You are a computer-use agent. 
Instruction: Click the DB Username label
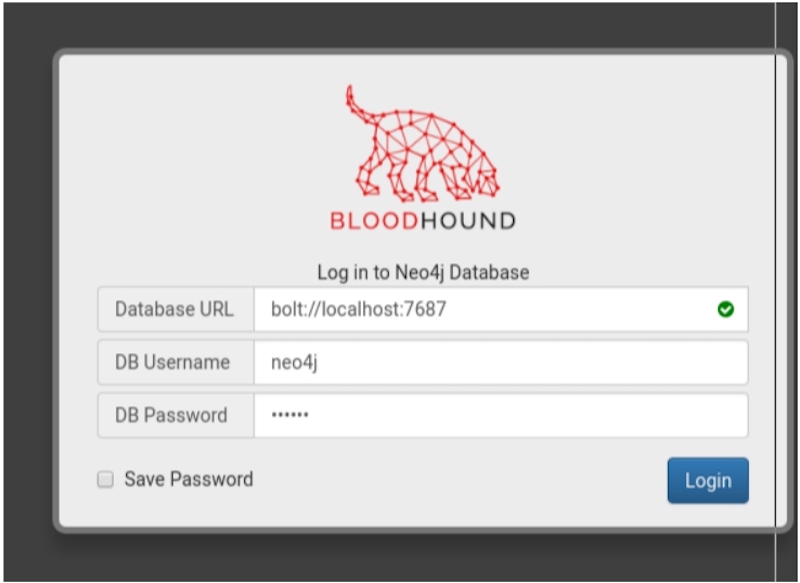tap(173, 363)
